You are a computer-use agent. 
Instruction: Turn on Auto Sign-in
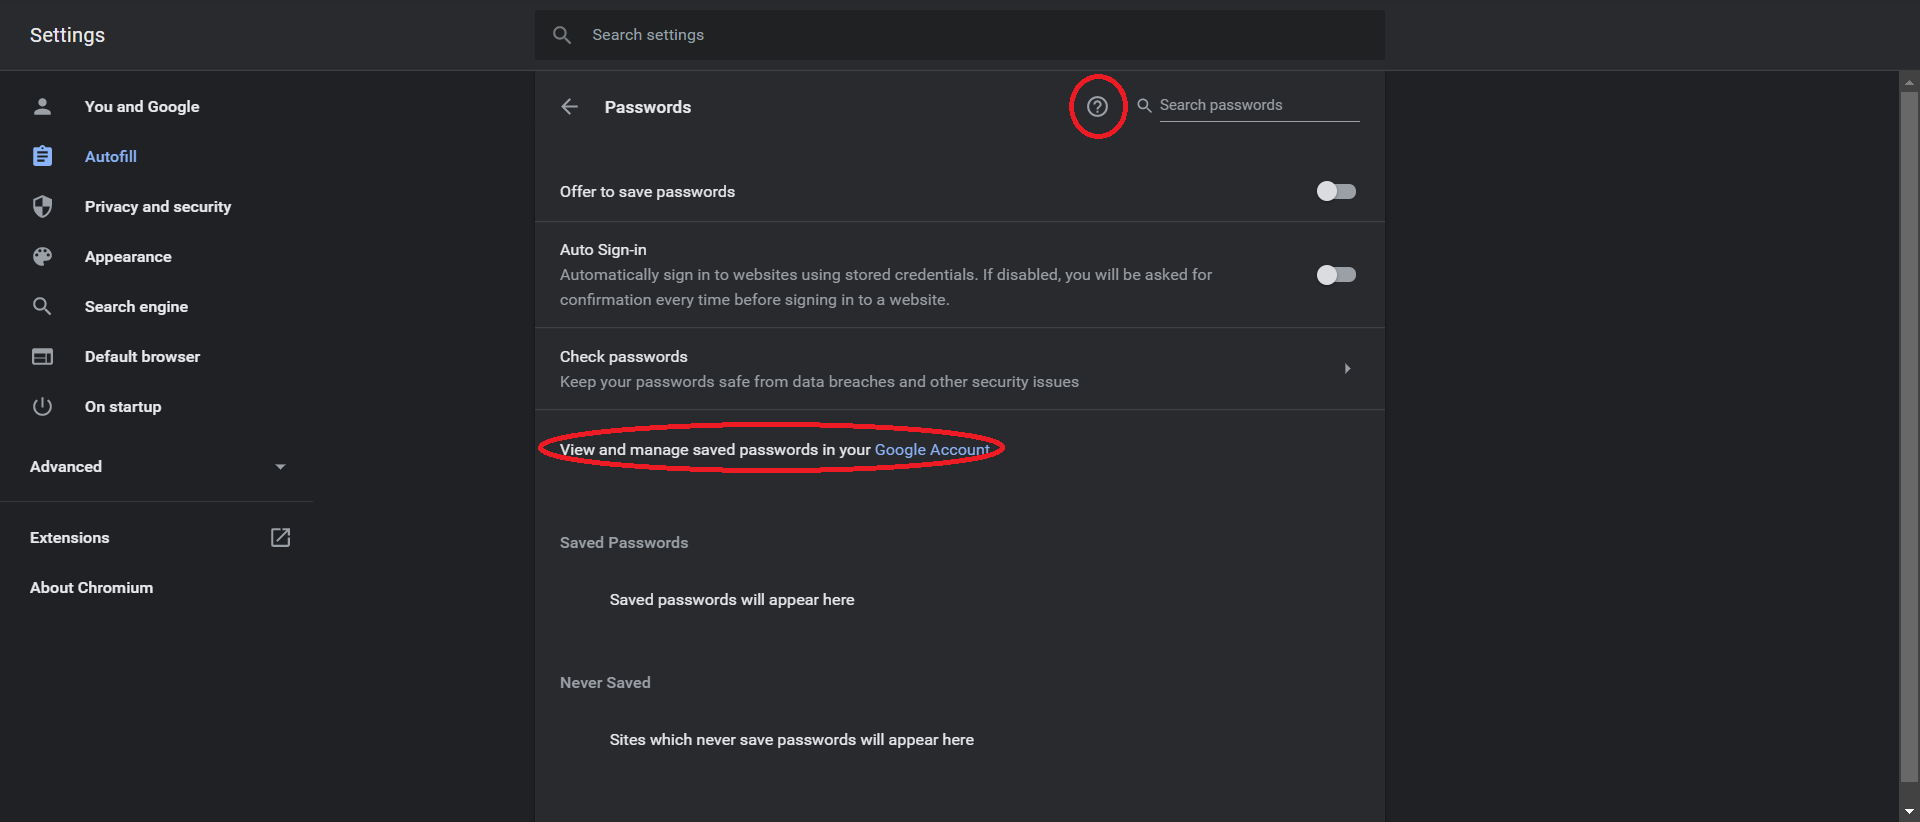[1336, 275]
